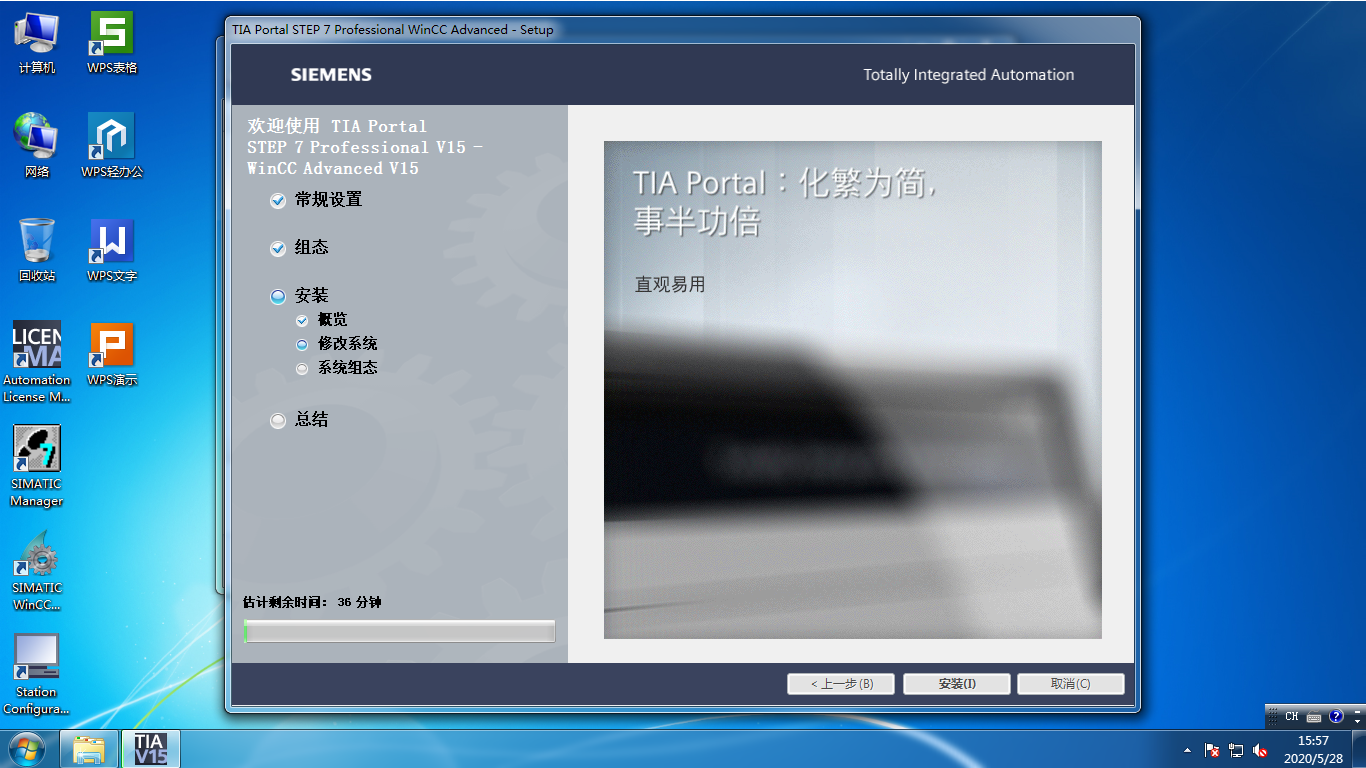Click the installation progress bar

pyautogui.click(x=399, y=631)
